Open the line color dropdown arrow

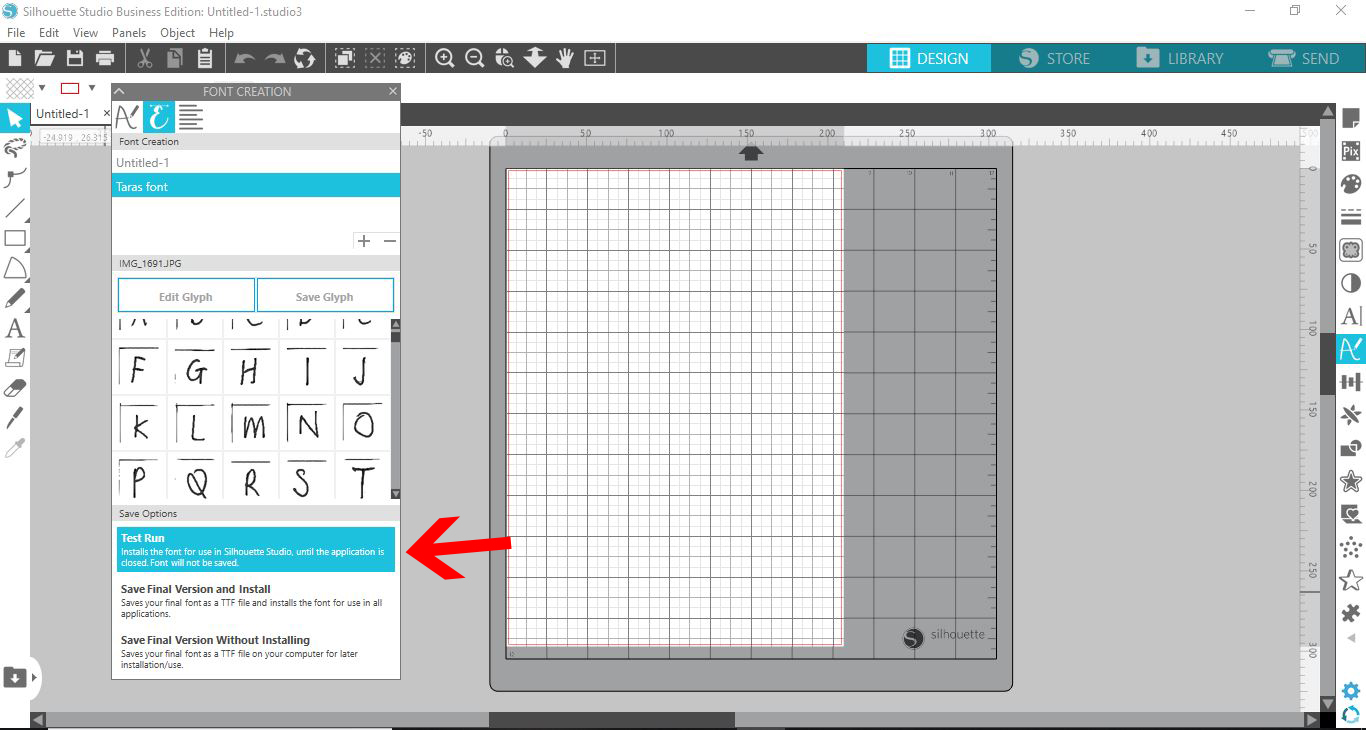point(92,88)
